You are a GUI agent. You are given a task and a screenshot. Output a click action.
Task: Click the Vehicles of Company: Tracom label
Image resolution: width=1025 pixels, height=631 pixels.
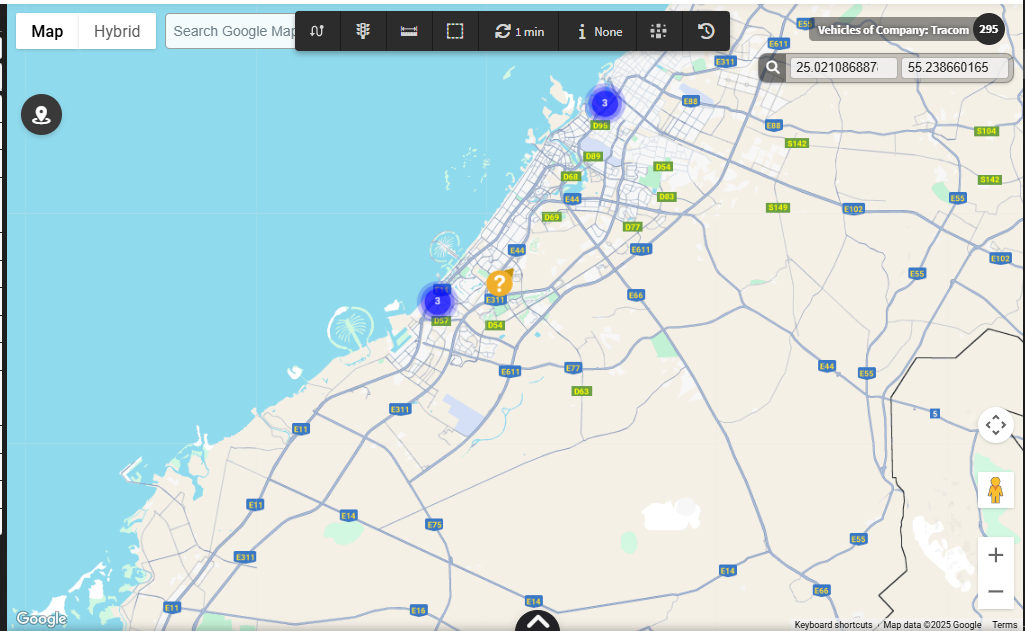point(892,30)
